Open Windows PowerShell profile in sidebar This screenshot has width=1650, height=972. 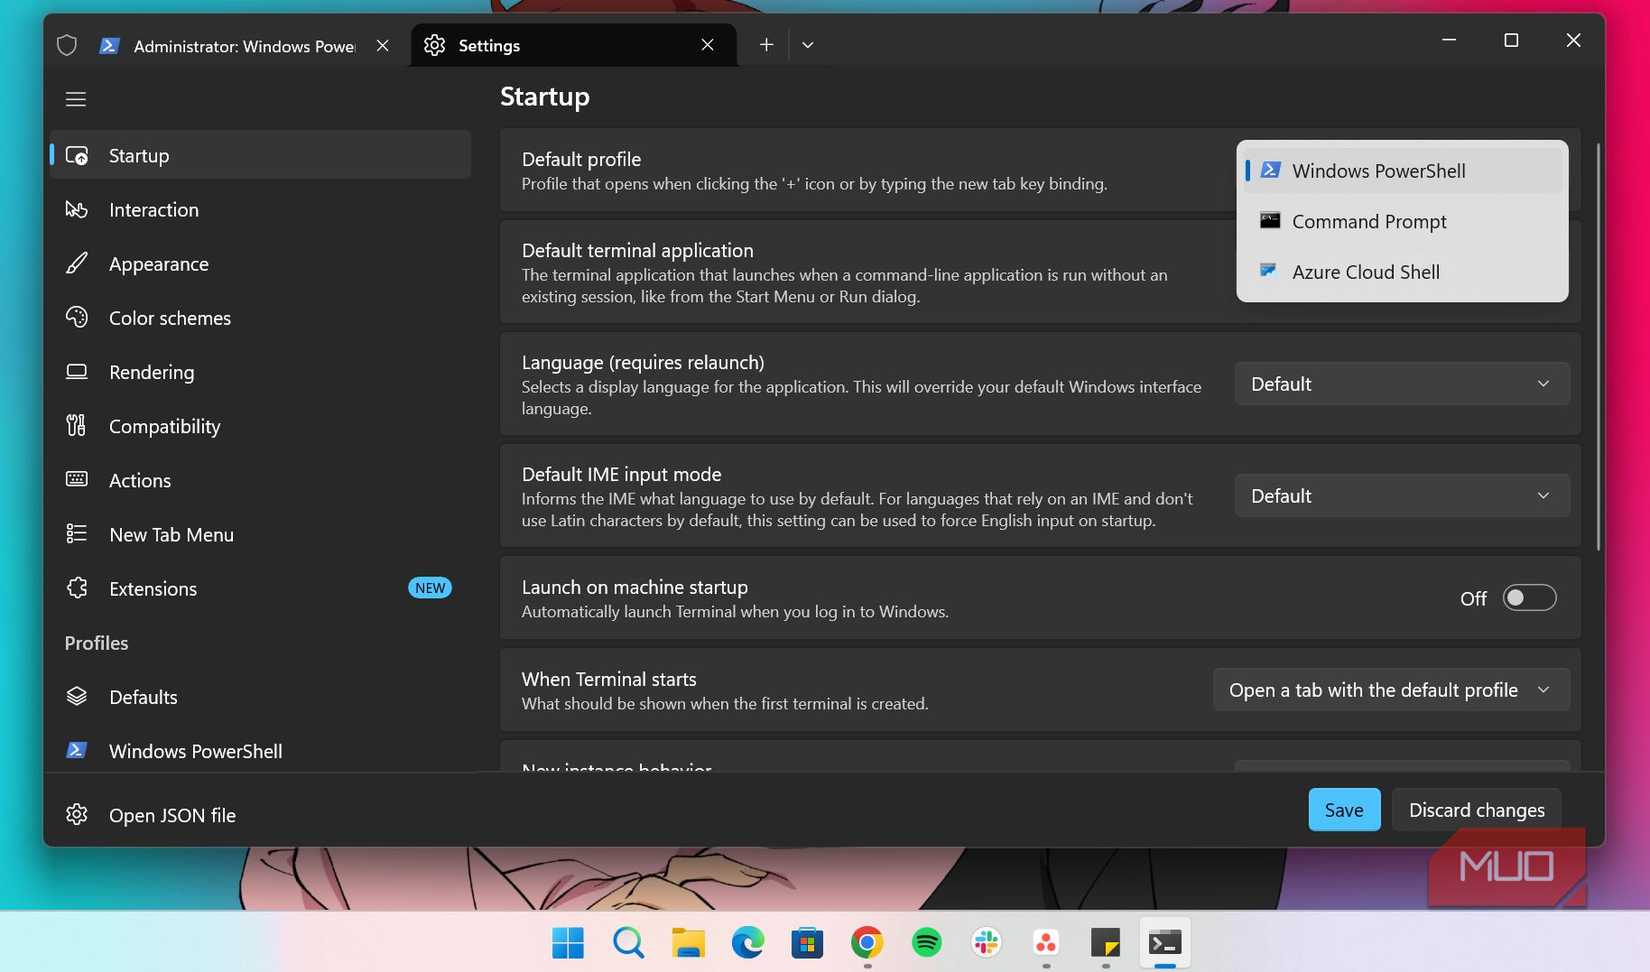(x=260, y=751)
